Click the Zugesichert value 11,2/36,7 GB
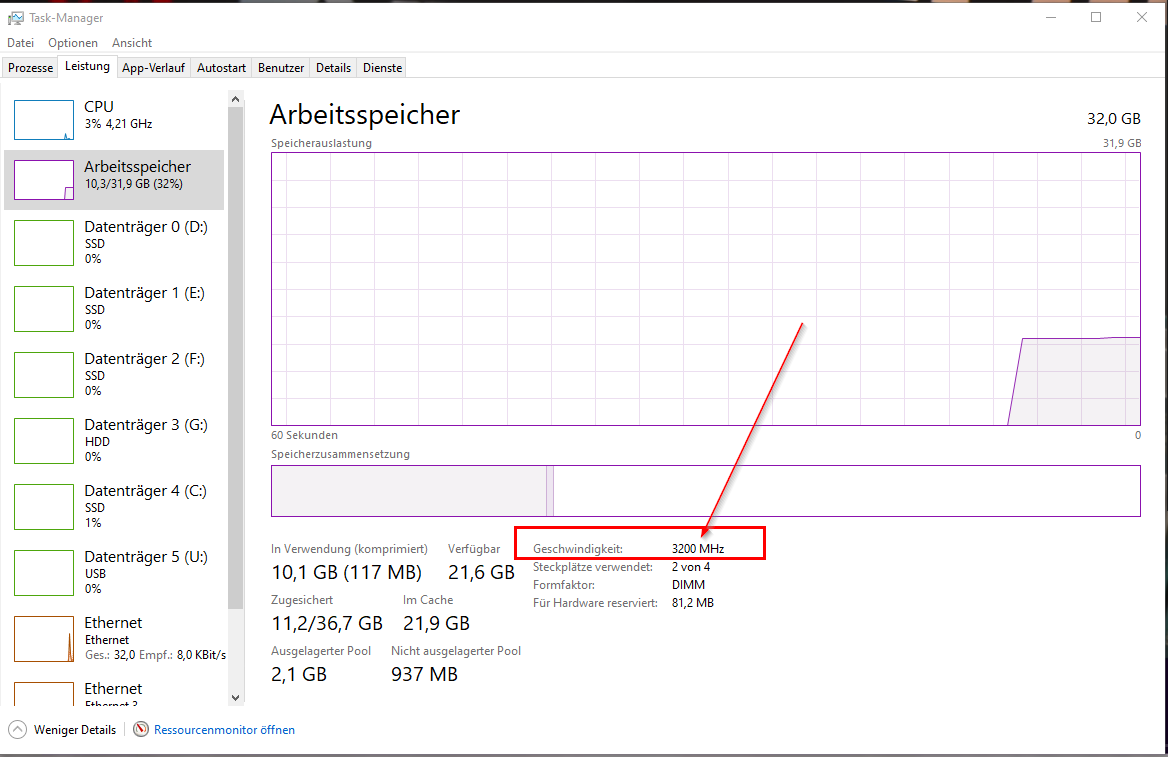Screen dimensions: 1168x757 click(x=327, y=623)
